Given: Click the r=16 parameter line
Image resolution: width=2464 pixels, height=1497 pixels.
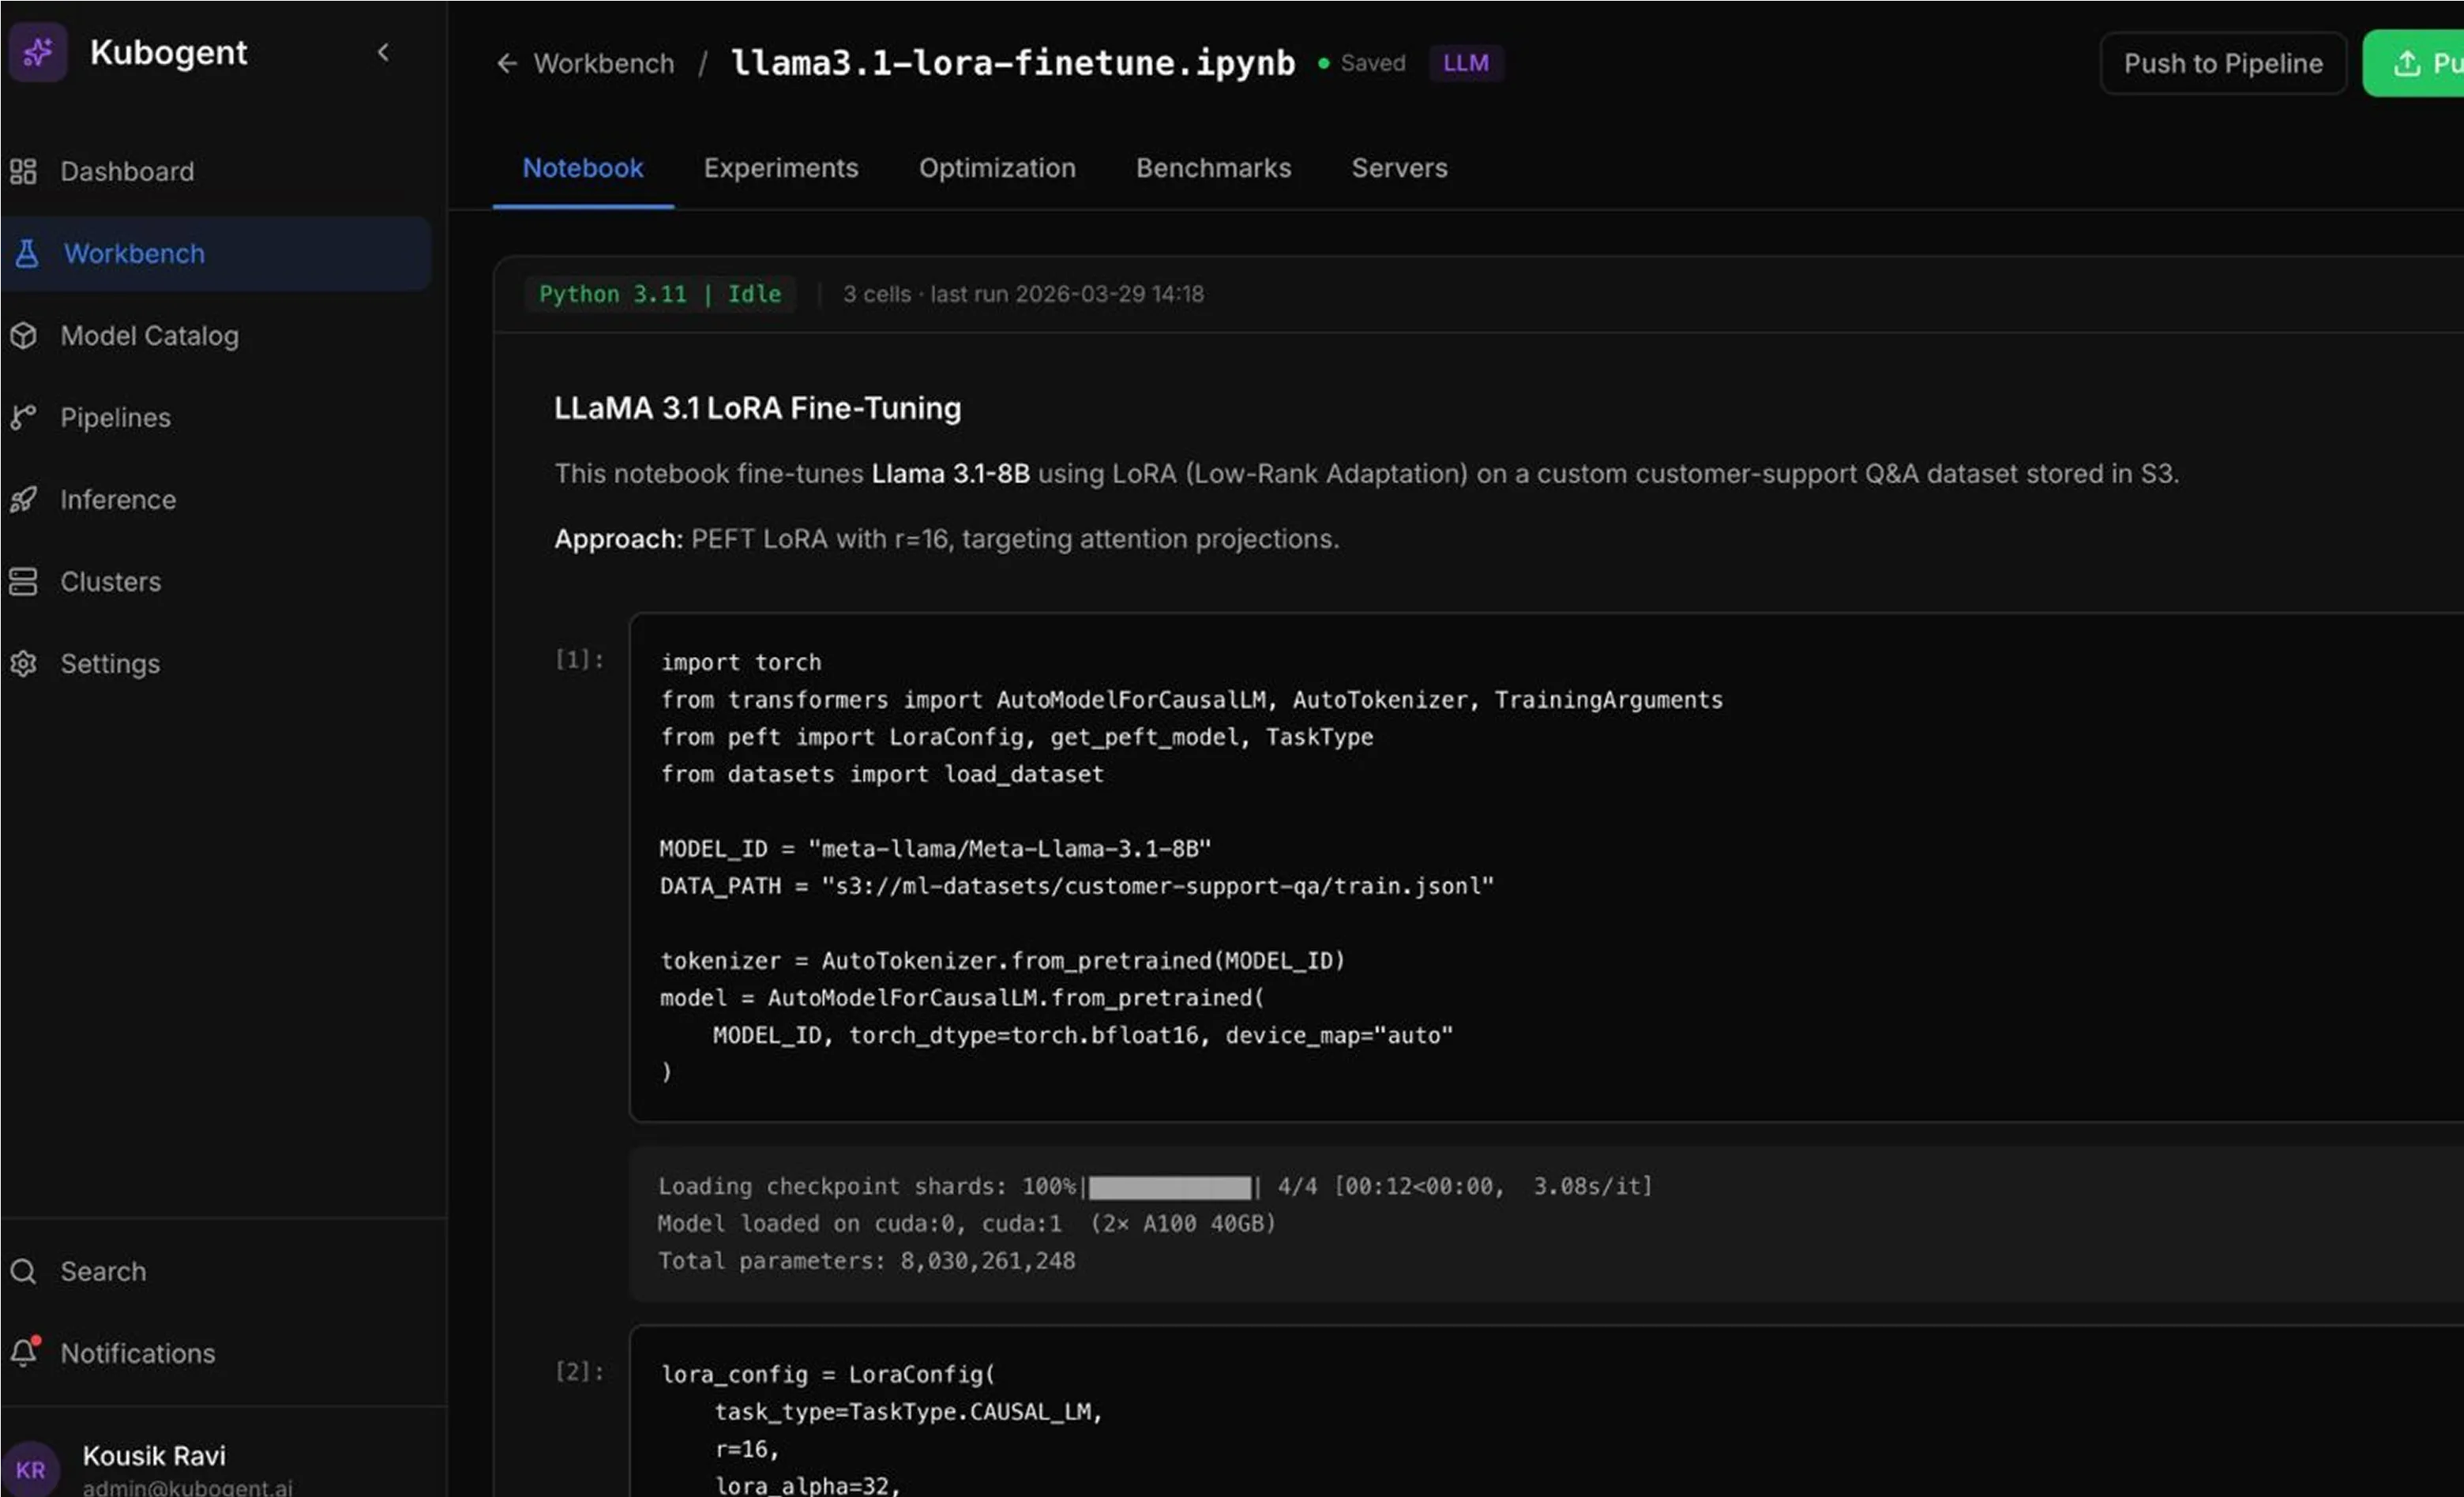Looking at the screenshot, I should coord(747,1449).
